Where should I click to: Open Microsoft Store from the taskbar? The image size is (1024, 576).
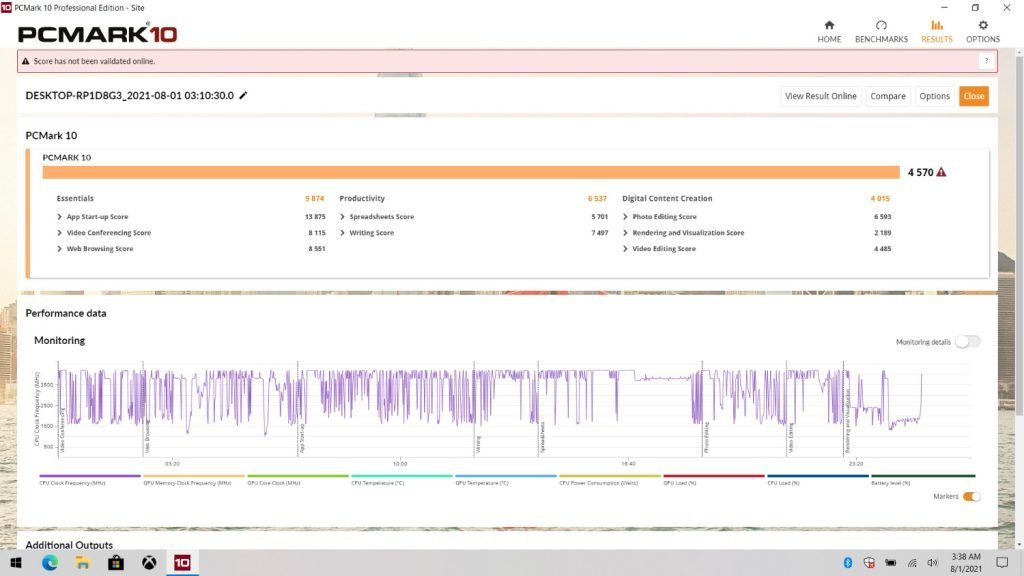(x=116, y=562)
